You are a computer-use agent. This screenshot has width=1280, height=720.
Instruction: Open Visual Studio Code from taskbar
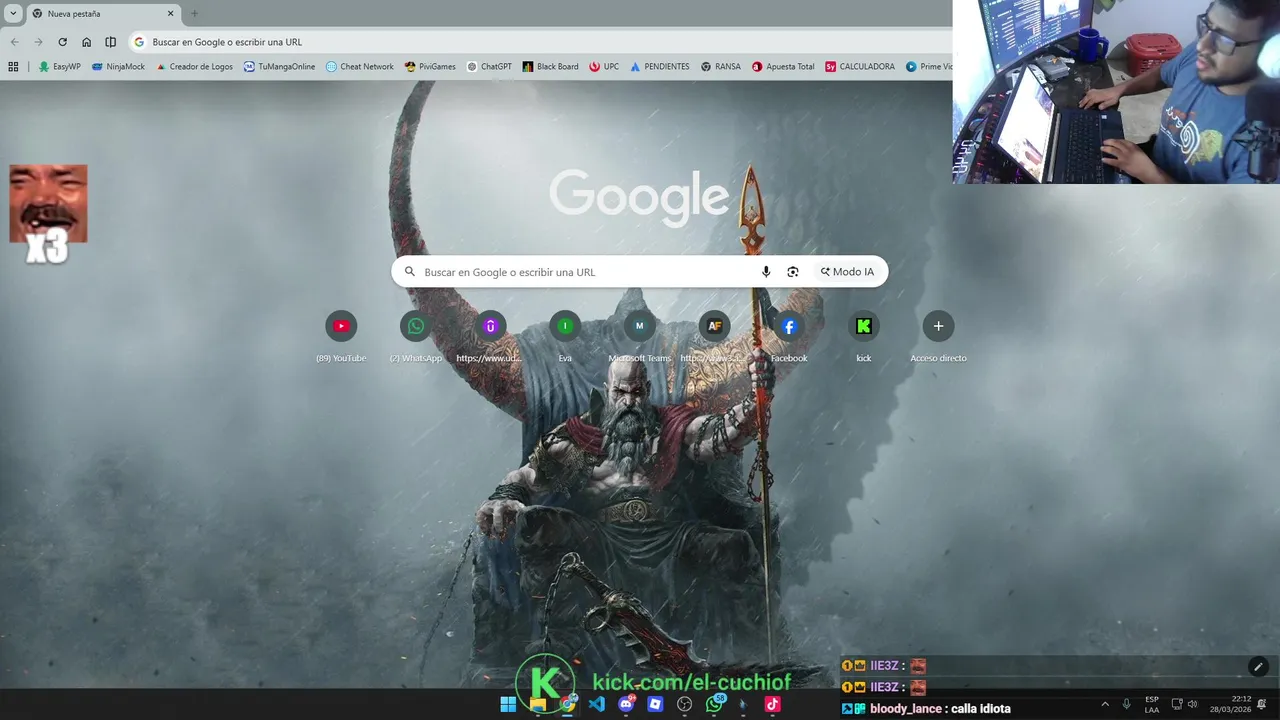597,704
